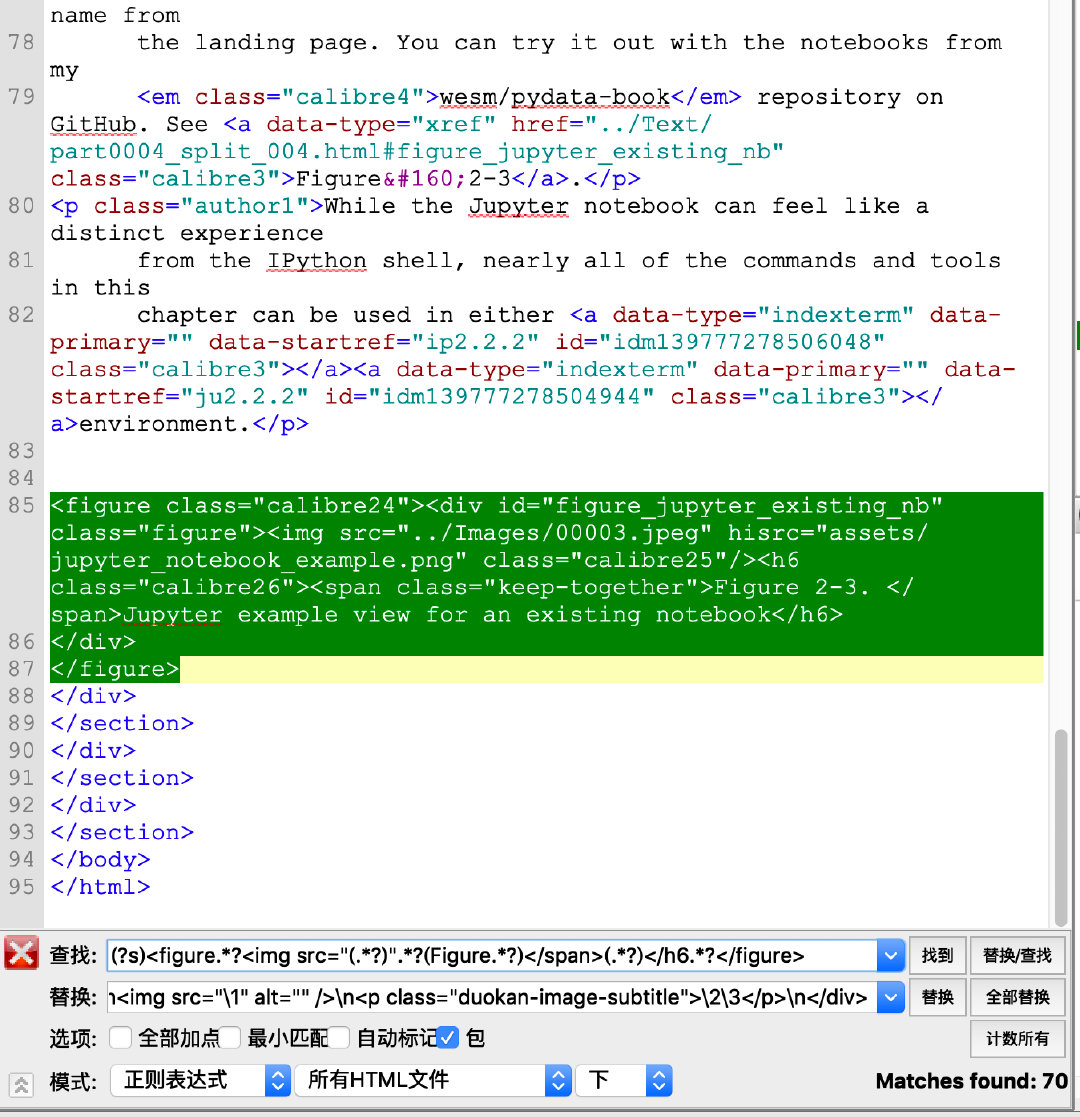Click the </div> tag on line 88
1080x1117 pixels.
(93, 696)
